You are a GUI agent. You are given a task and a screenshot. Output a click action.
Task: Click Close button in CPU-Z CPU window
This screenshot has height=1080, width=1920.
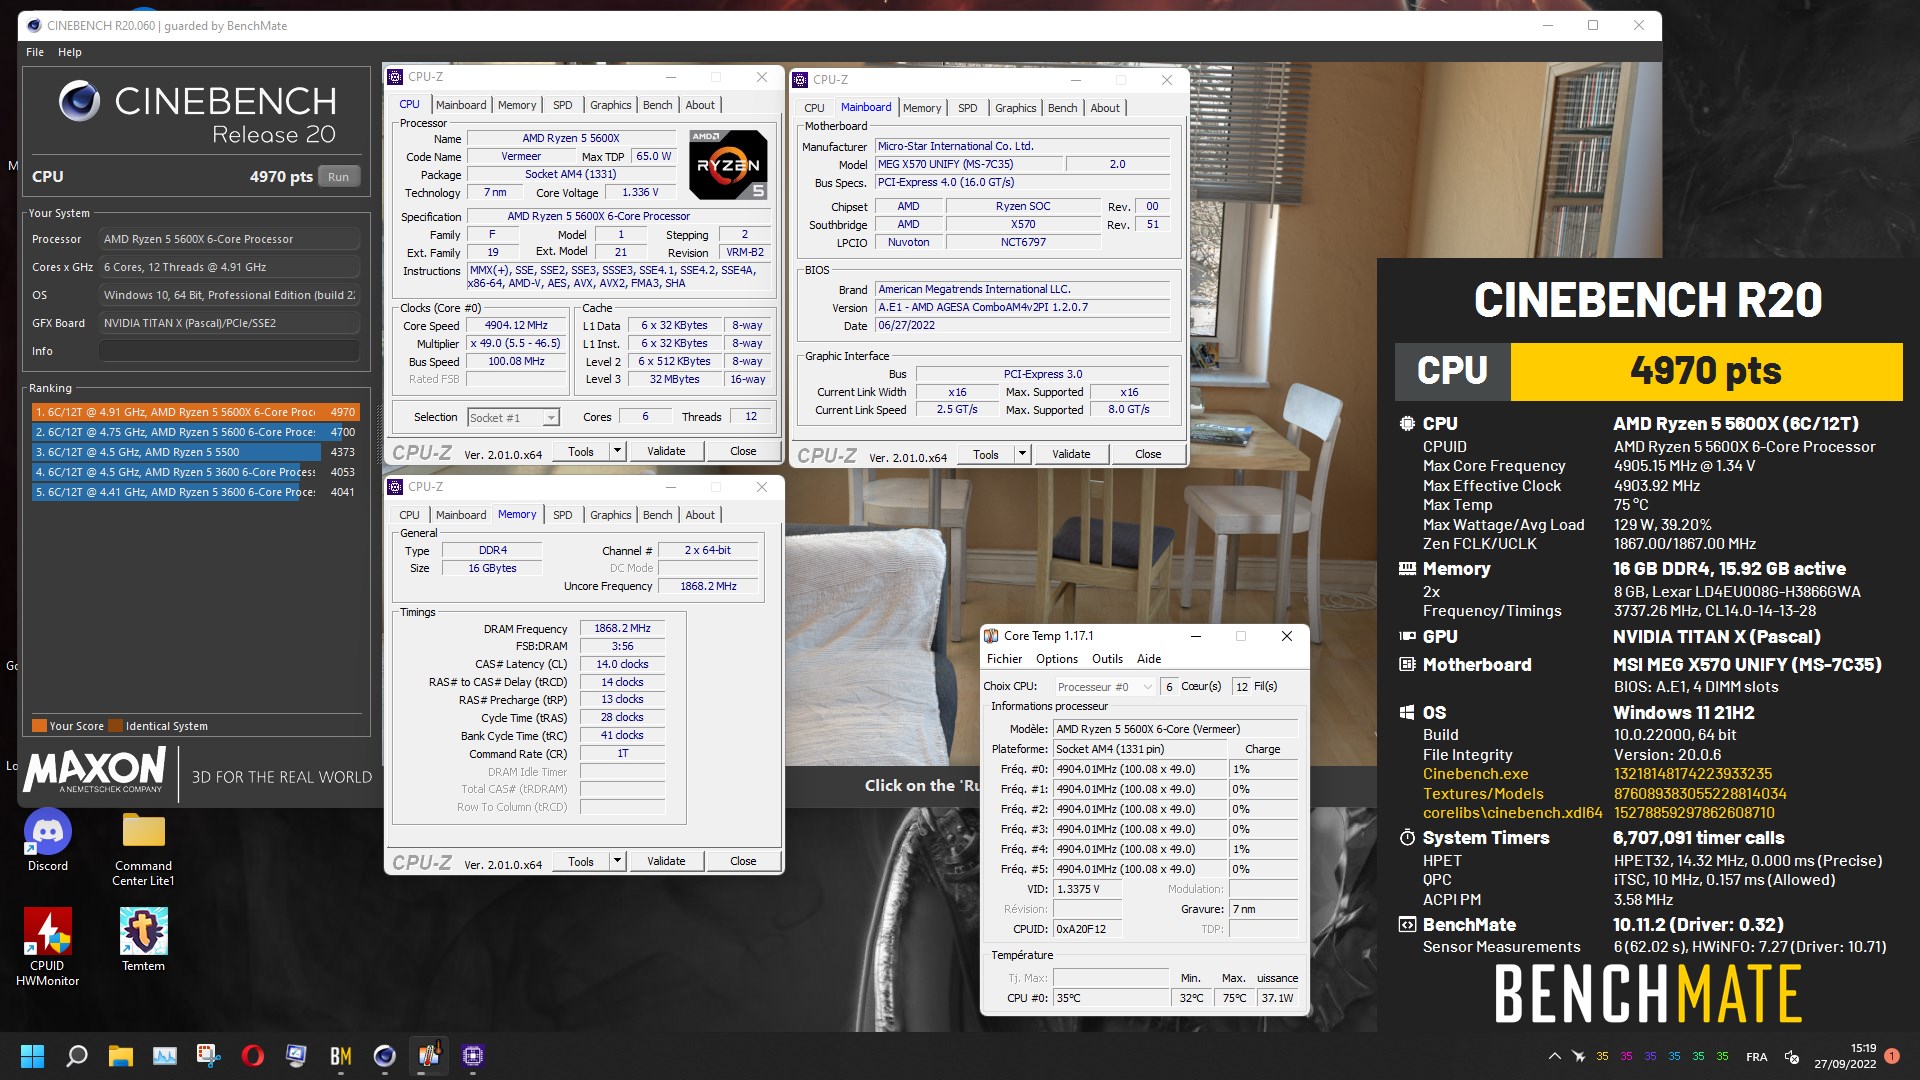point(743,451)
